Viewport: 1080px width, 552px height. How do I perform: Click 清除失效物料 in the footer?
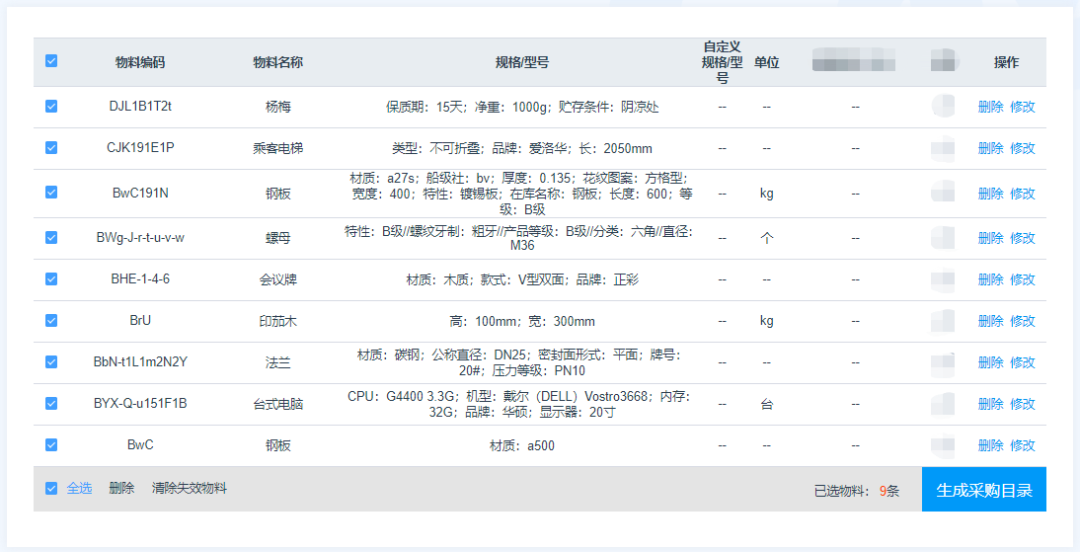(x=189, y=489)
